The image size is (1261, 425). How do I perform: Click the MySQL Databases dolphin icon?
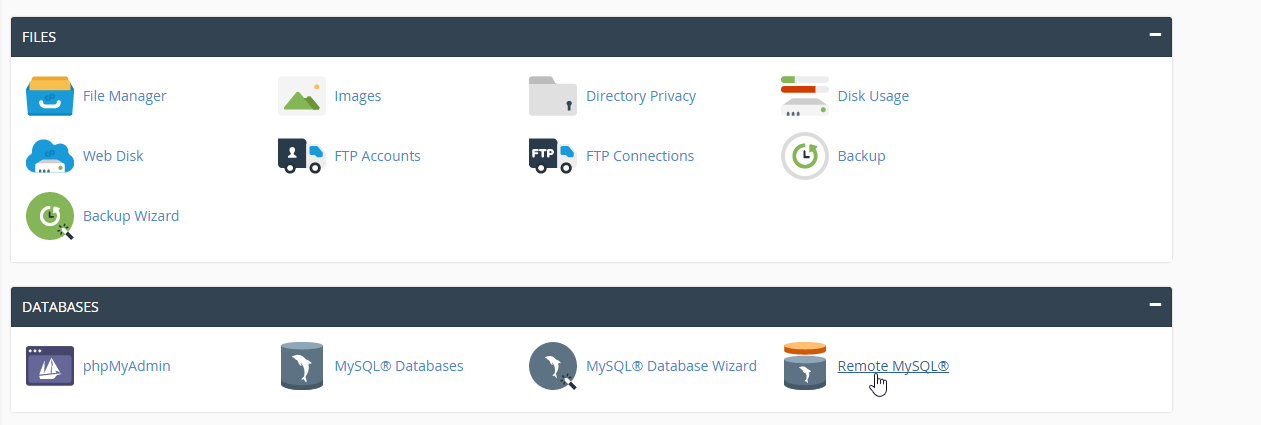point(302,366)
